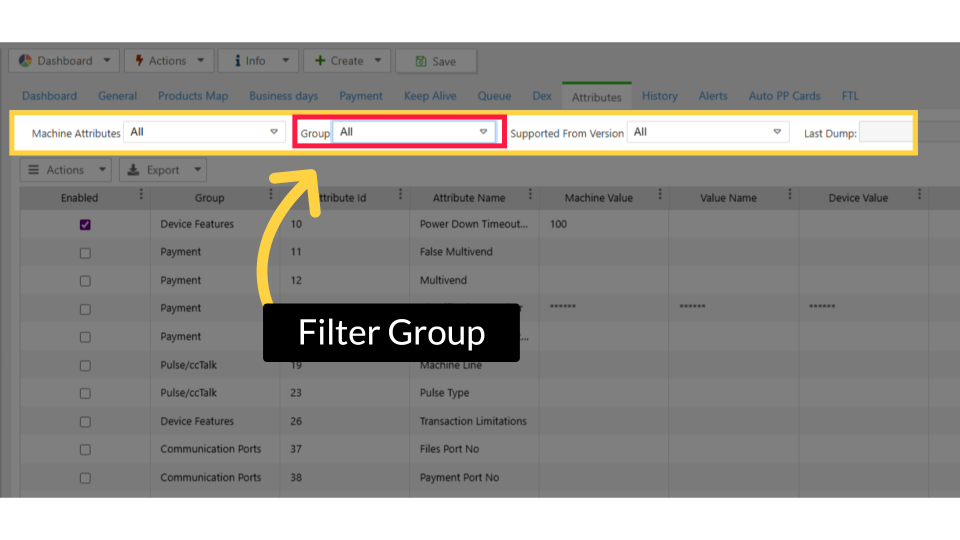Enable the False Multivend attribute checkbox
960x540 pixels.
pos(85,253)
